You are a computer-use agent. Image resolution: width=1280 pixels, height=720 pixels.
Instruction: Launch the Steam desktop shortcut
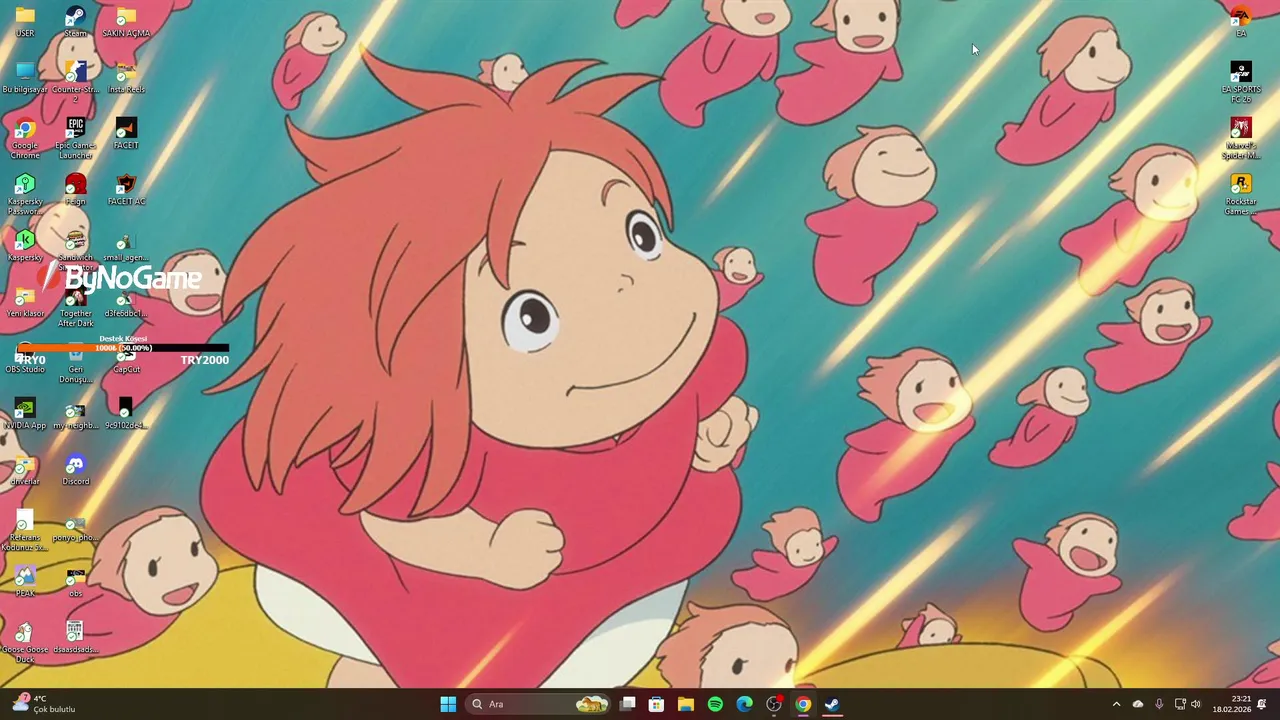(75, 22)
